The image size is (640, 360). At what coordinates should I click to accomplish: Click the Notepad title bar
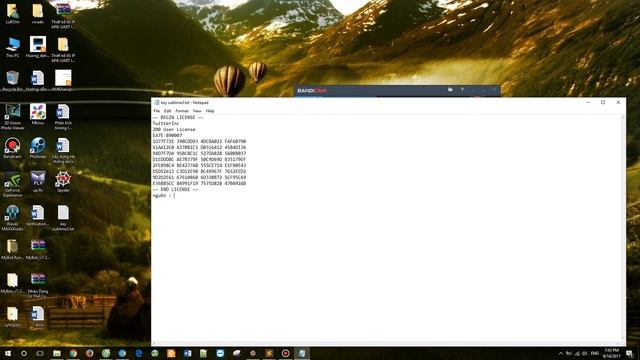367,102
